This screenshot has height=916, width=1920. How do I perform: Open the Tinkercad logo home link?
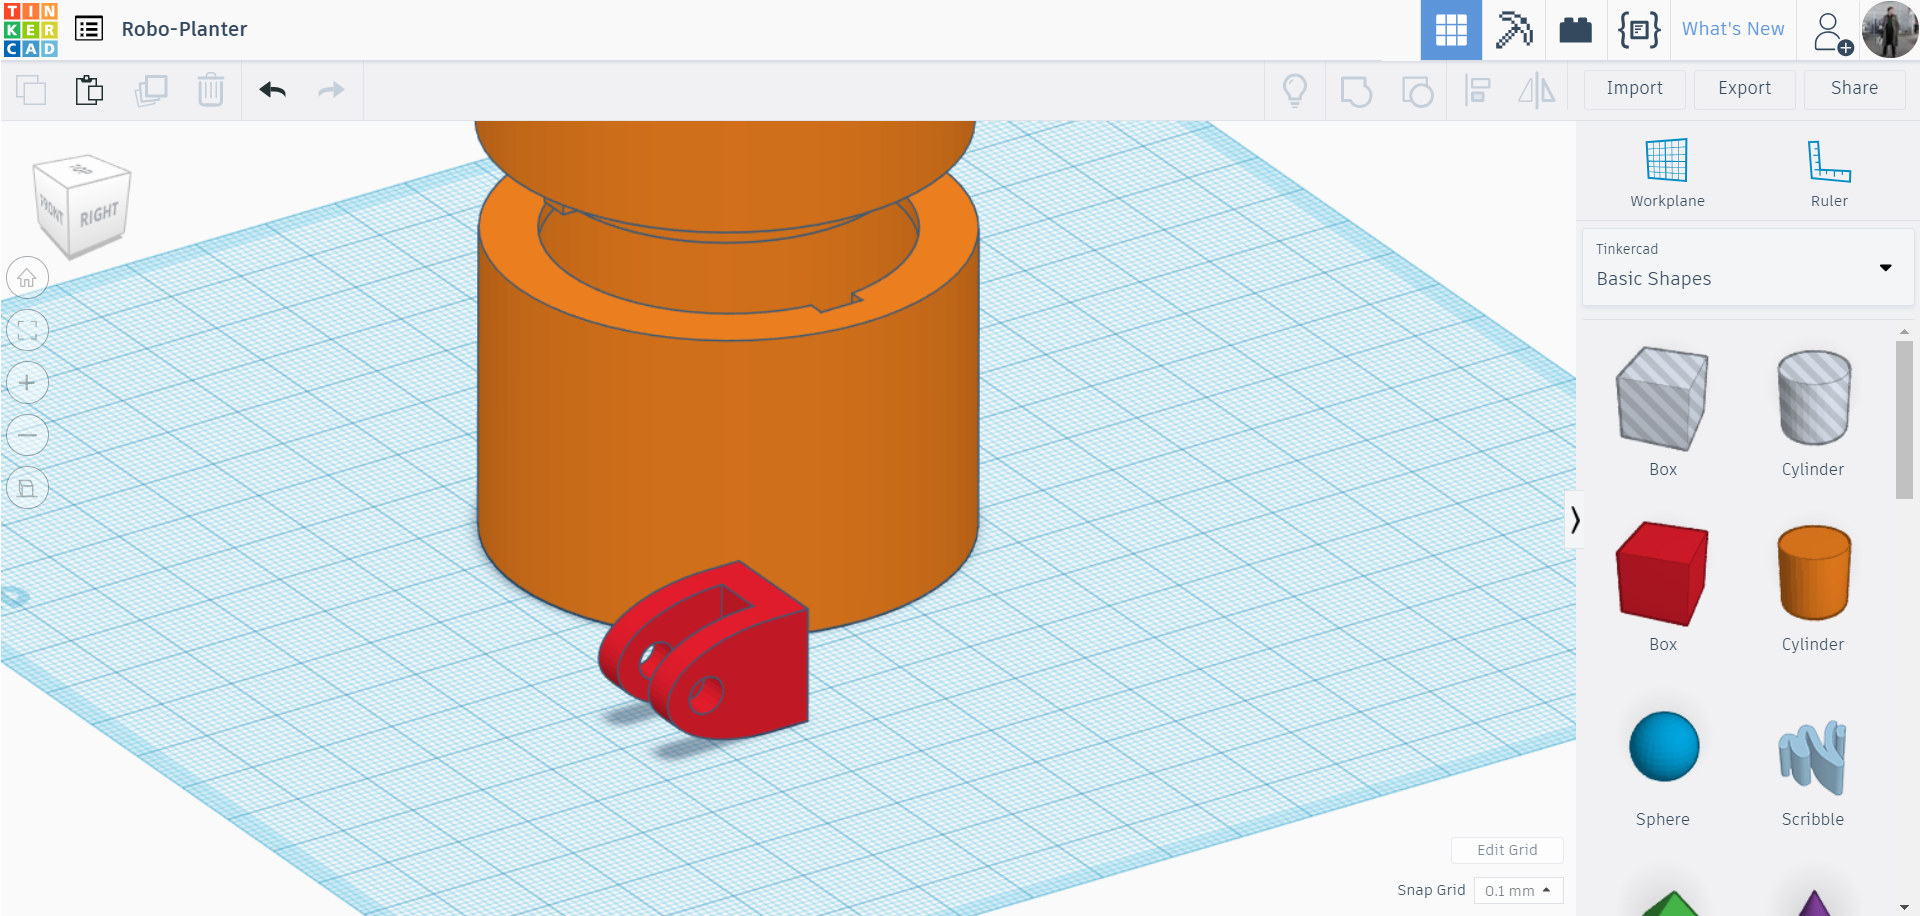click(30, 30)
